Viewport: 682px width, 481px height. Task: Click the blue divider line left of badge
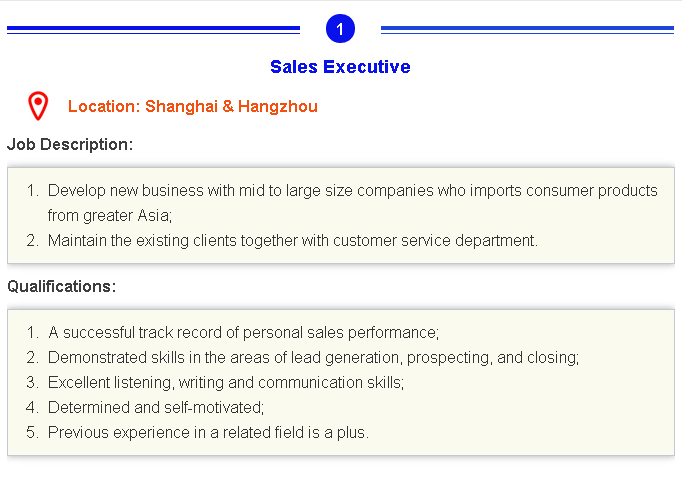(154, 29)
